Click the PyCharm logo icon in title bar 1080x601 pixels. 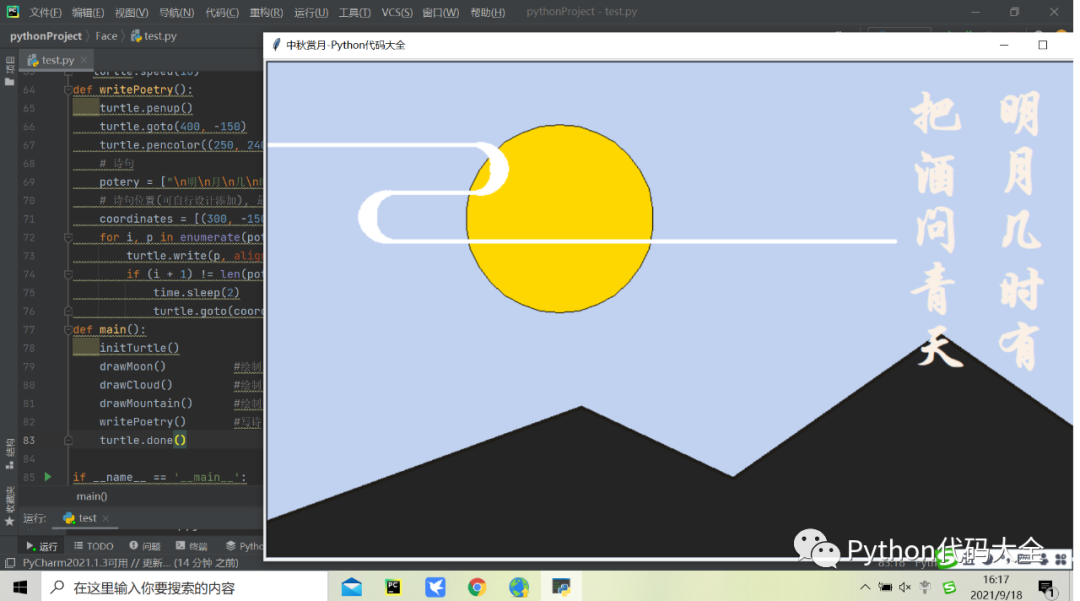(12, 12)
